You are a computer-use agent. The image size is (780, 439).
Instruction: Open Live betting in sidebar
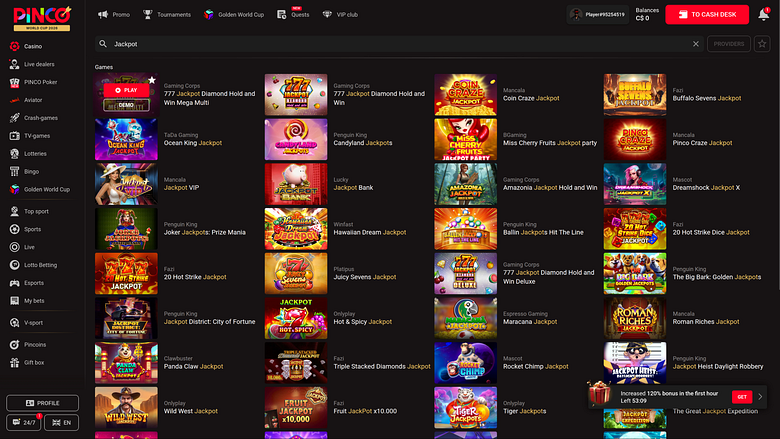click(x=22, y=247)
